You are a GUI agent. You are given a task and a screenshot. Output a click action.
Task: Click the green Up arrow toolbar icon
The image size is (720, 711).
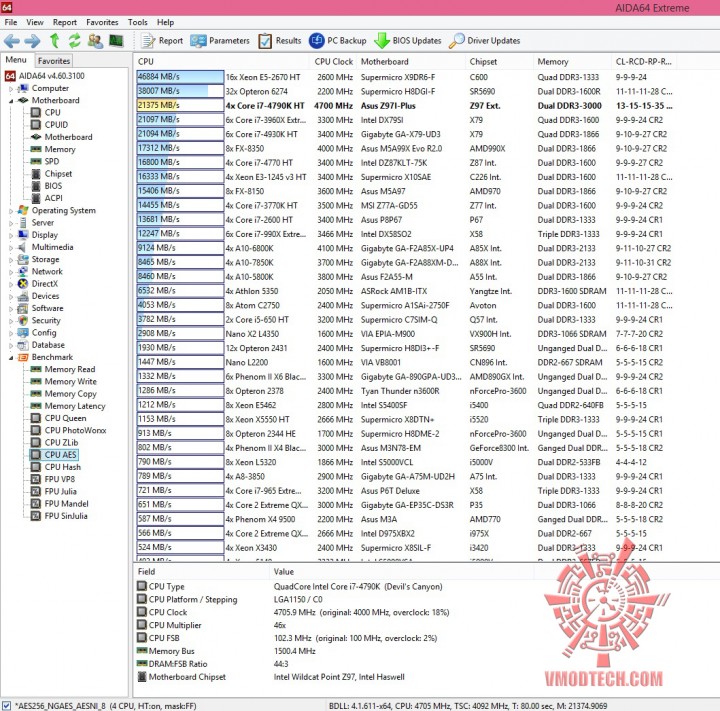(x=54, y=40)
